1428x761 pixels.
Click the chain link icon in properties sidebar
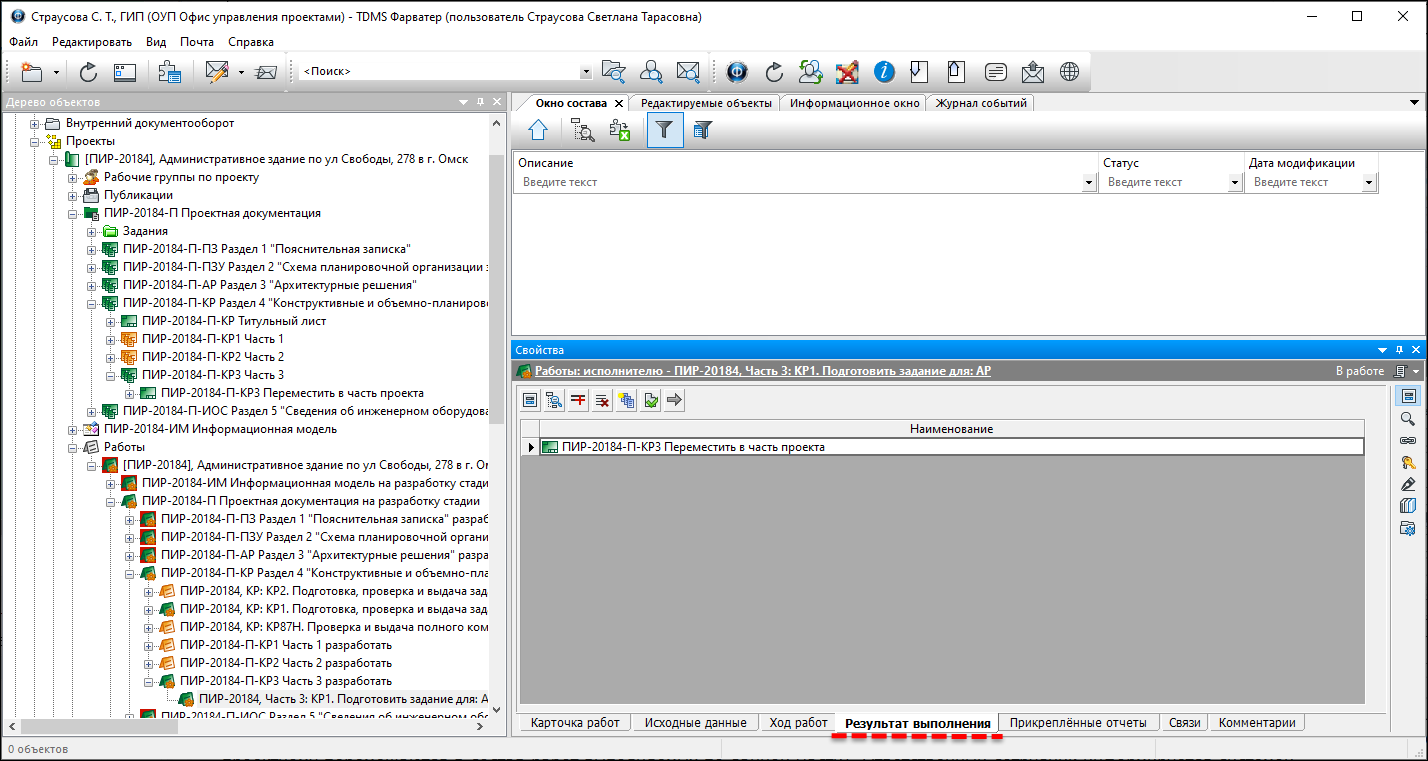(x=1407, y=441)
